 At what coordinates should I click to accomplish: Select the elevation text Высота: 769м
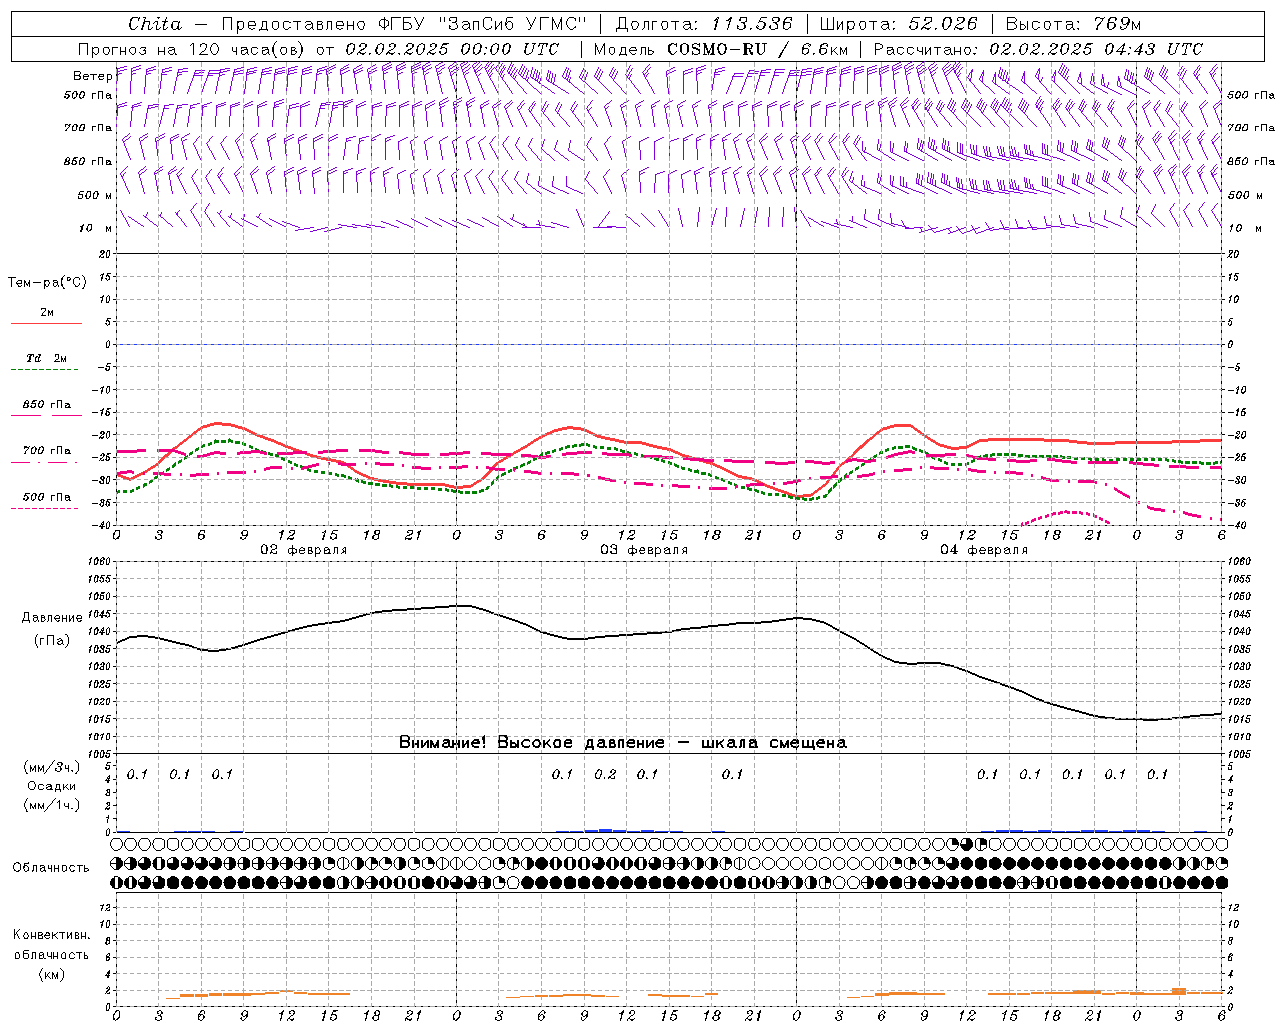pyautogui.click(x=1073, y=23)
